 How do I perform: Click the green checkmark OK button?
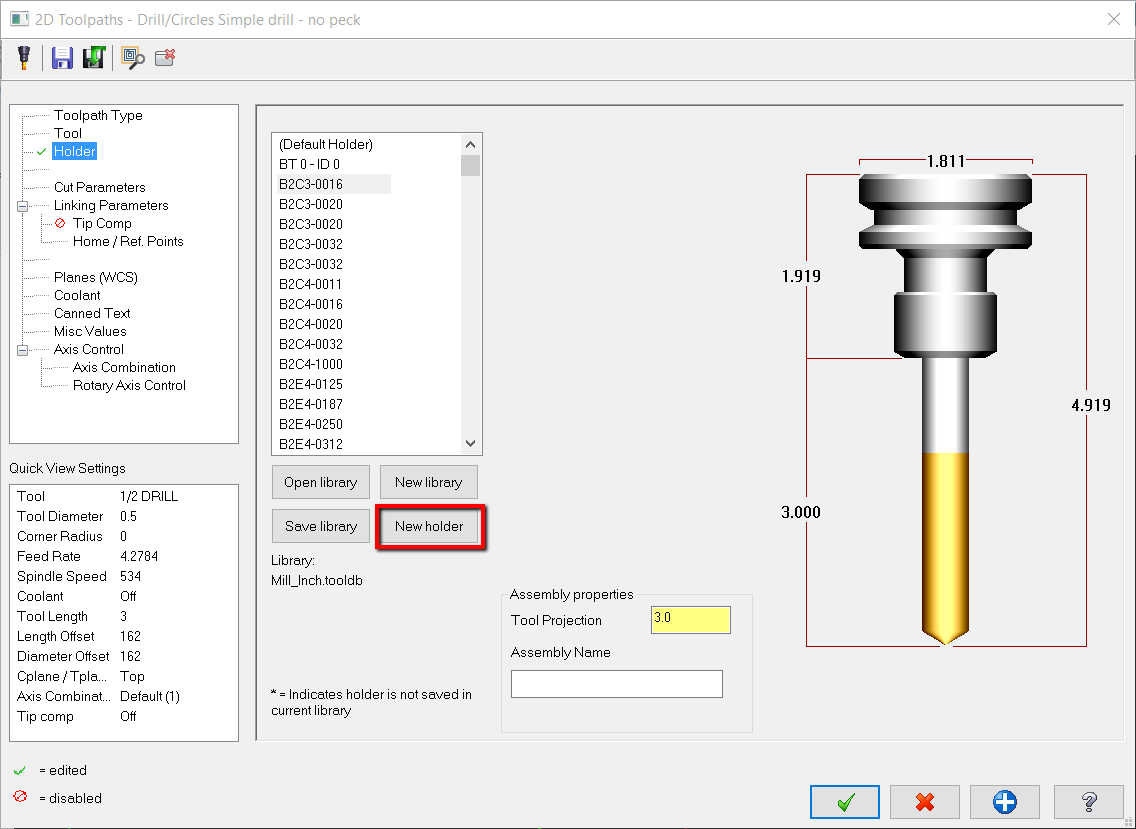pyautogui.click(x=845, y=801)
